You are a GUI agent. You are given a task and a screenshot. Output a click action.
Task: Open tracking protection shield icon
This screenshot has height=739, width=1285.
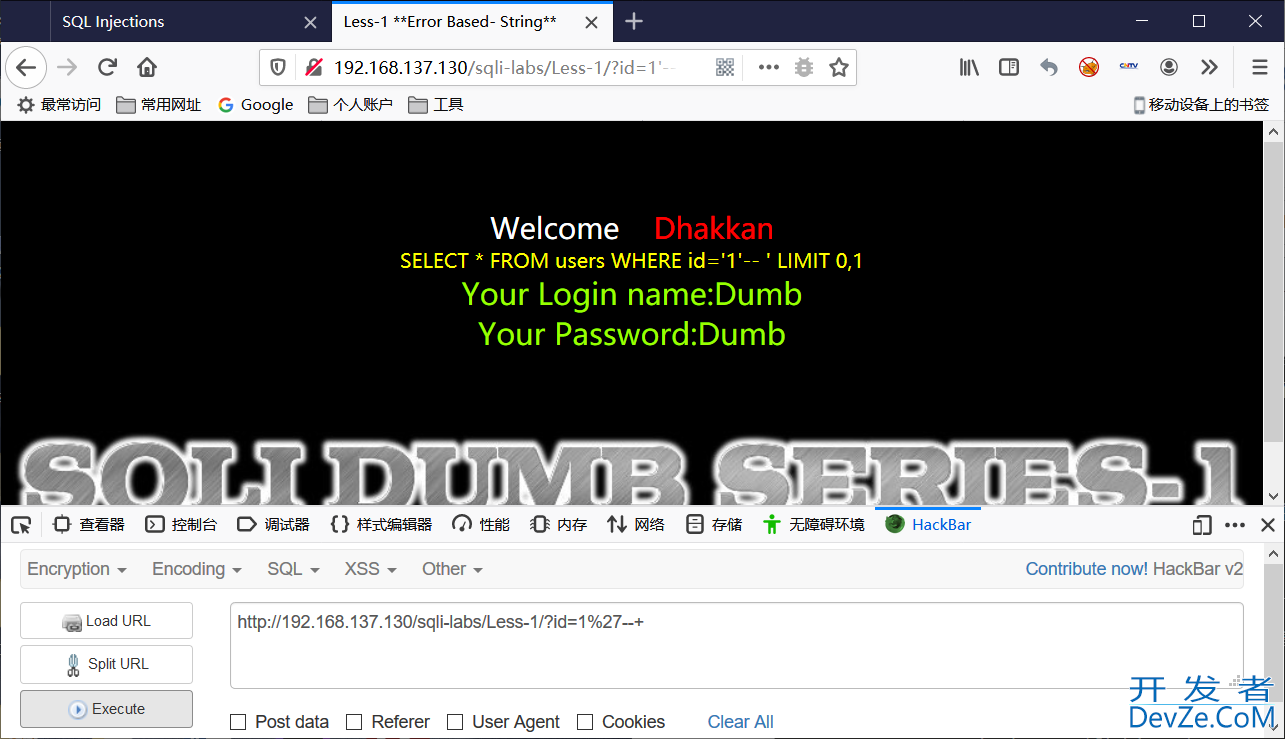point(279,67)
